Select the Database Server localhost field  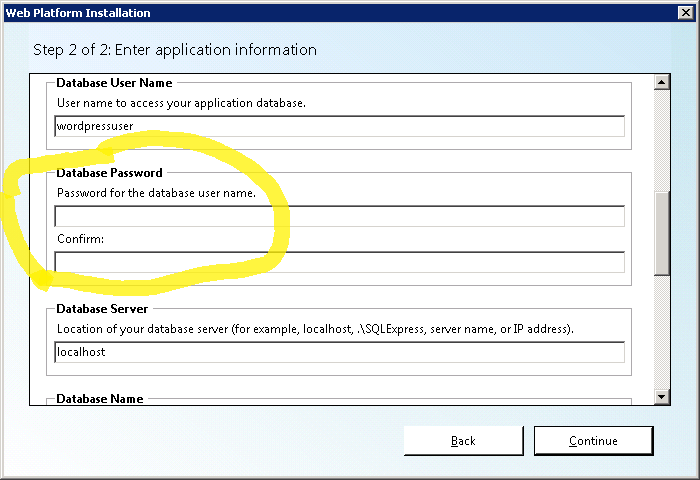[339, 352]
